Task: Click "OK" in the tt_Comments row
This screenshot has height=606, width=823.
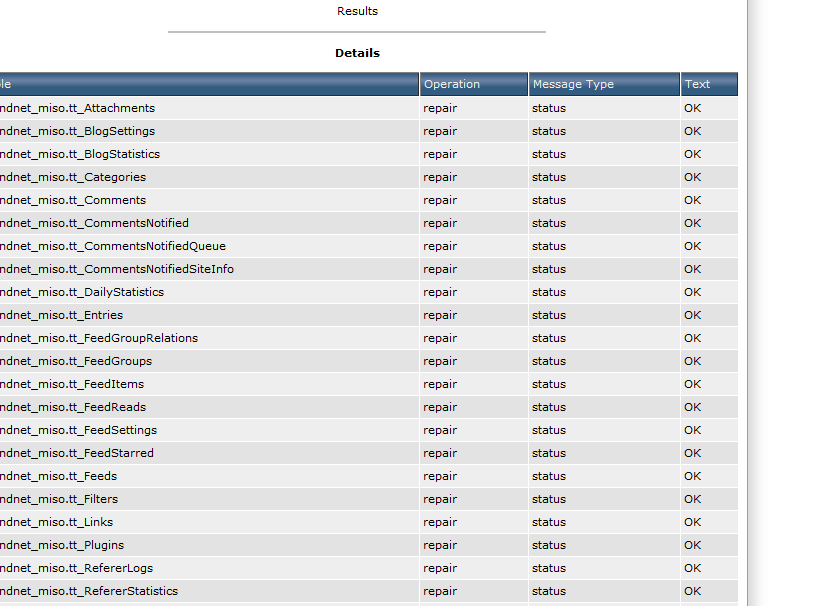Action: coord(692,200)
